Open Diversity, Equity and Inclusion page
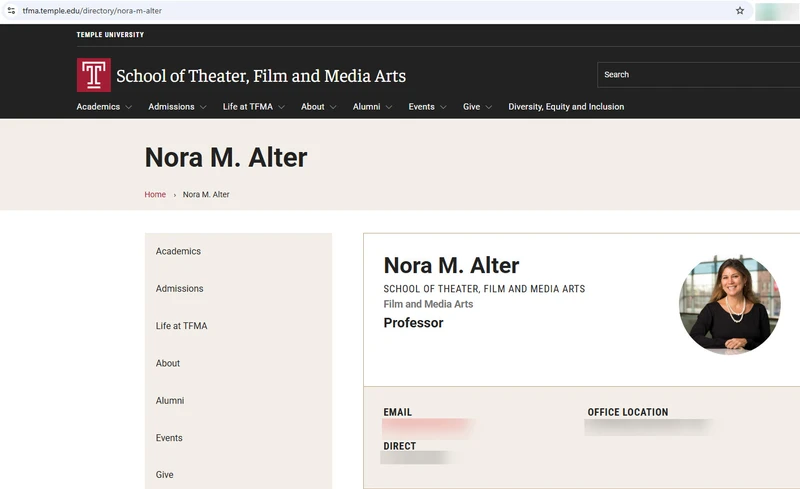Image resolution: width=800 pixels, height=489 pixels. [566, 107]
